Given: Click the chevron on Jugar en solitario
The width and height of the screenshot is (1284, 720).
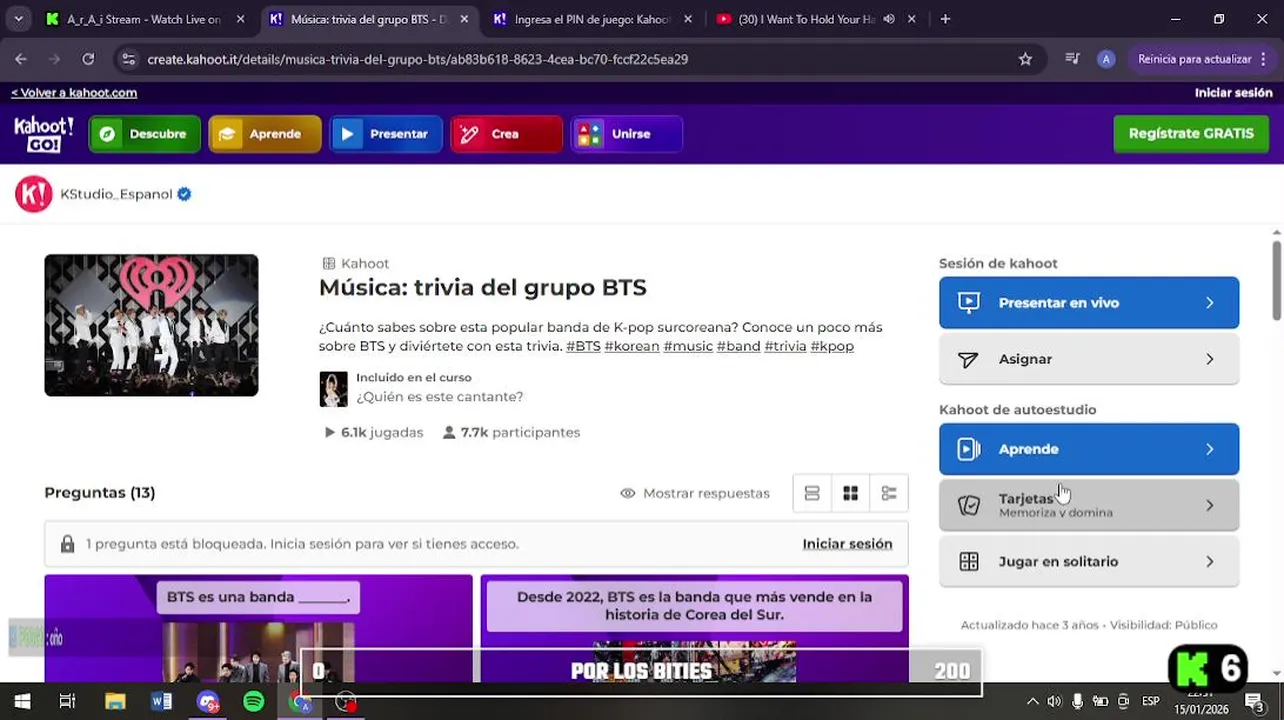Looking at the screenshot, I should tap(1209, 561).
